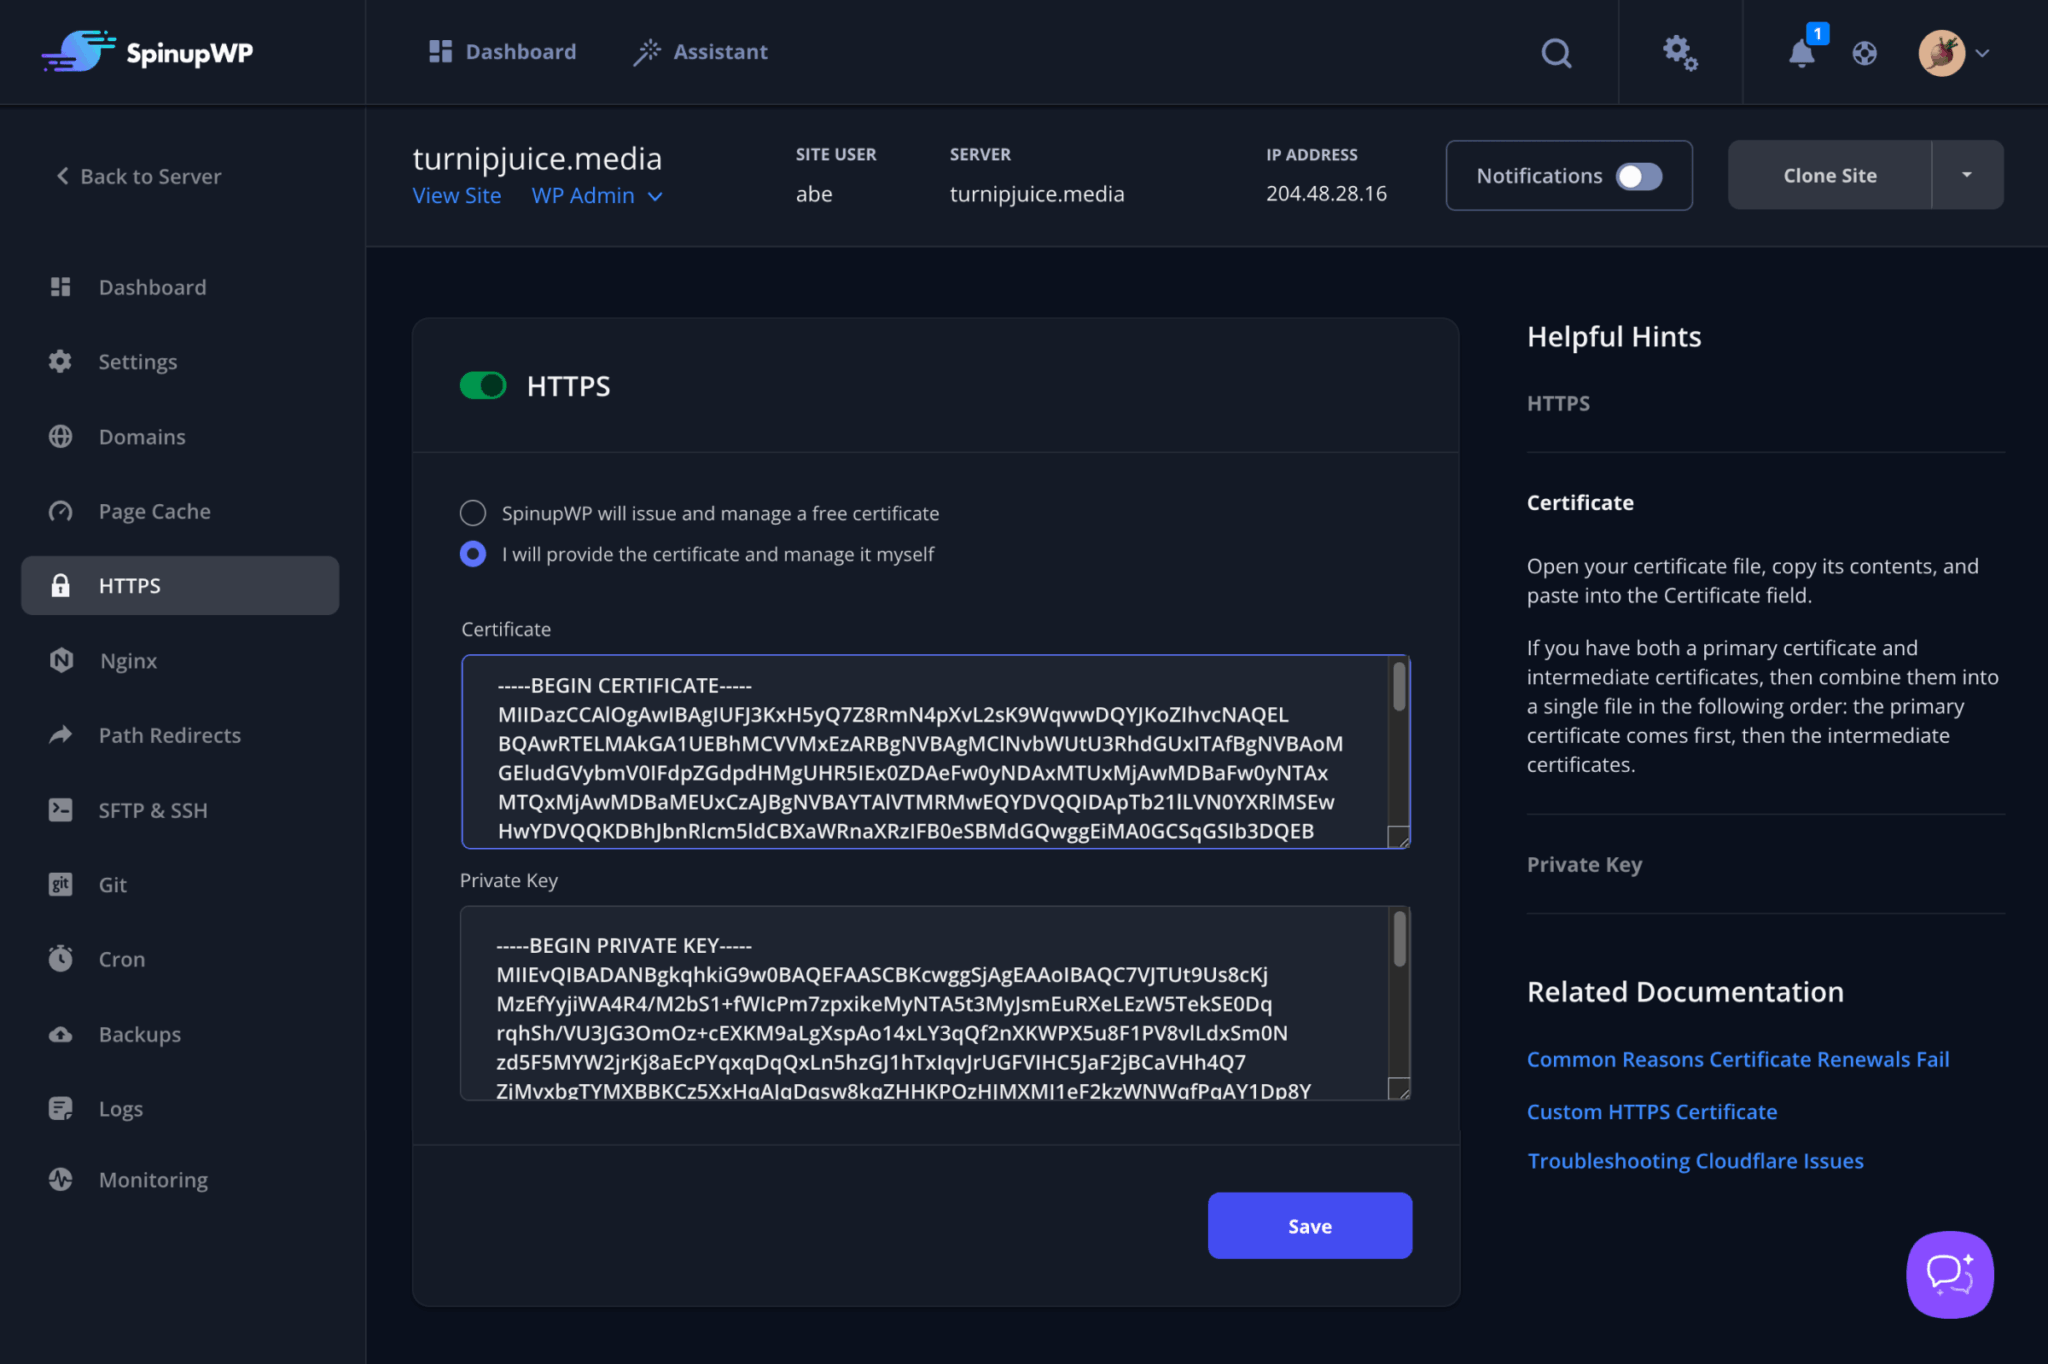
Task: Open the top Dashboard grid icon
Action: tap(440, 52)
